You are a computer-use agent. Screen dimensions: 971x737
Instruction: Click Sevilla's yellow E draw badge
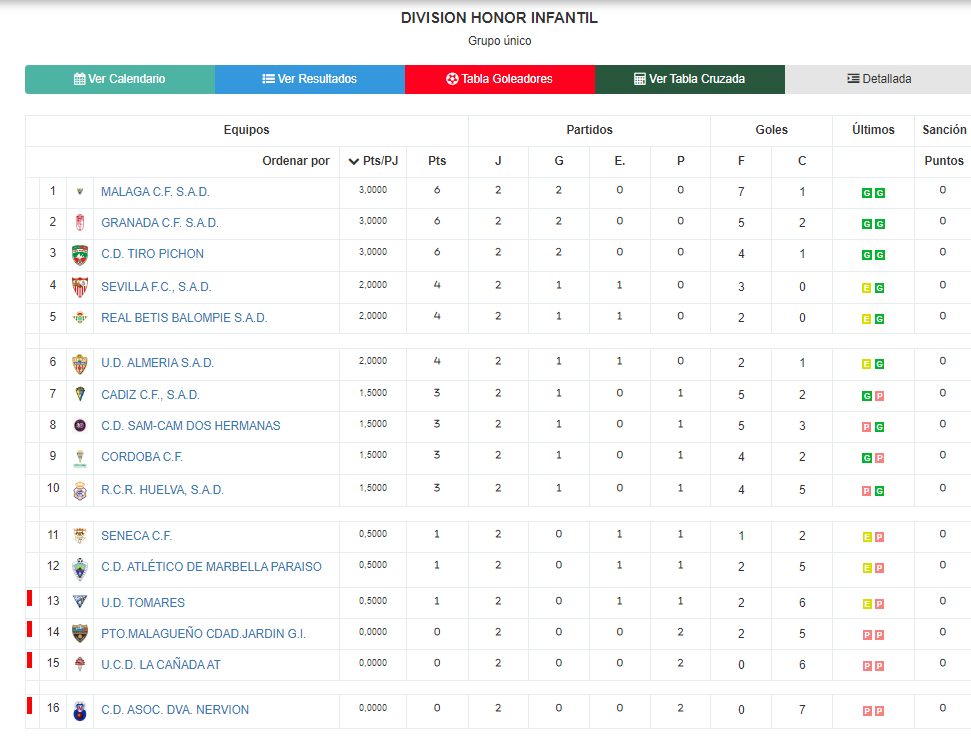866,288
